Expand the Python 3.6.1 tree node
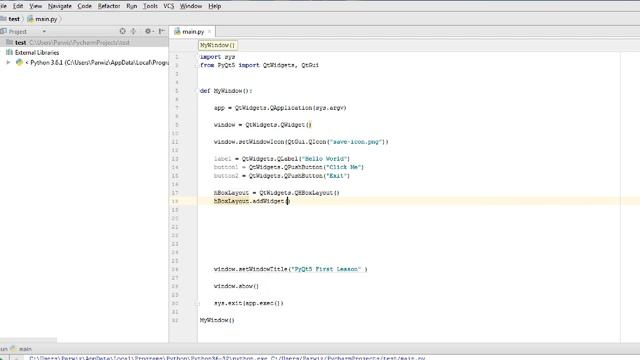This screenshot has height=360, width=640. point(8,62)
